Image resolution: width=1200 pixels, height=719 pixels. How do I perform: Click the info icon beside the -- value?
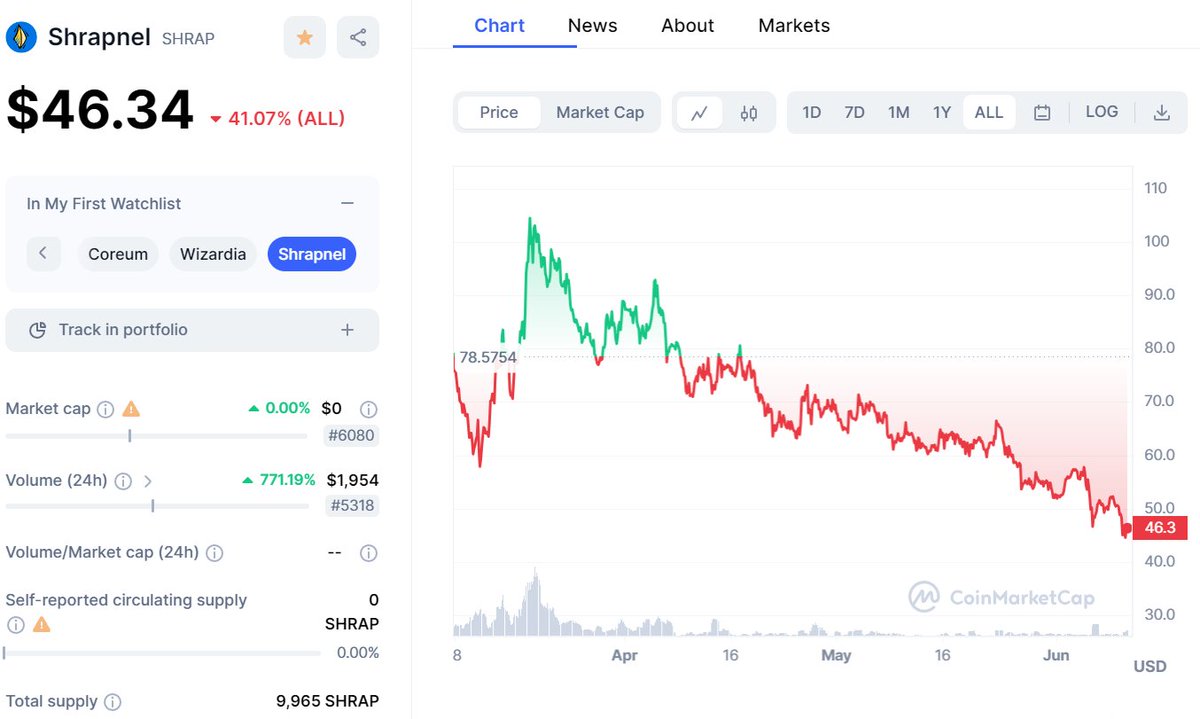[368, 553]
